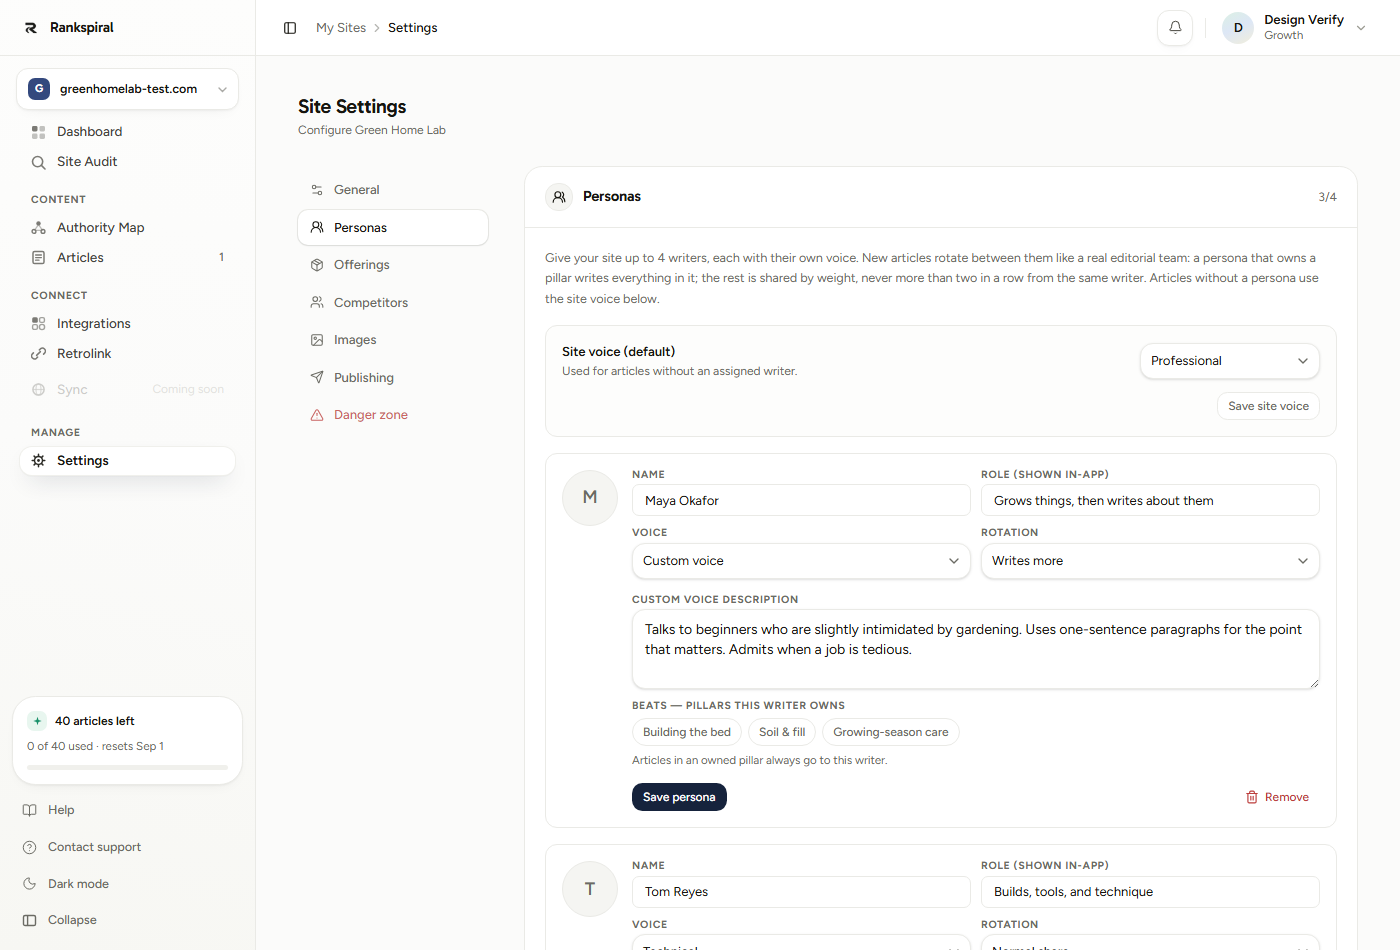Click the Collapse sidebar icon
Image resolution: width=1400 pixels, height=950 pixels.
click(x=30, y=920)
